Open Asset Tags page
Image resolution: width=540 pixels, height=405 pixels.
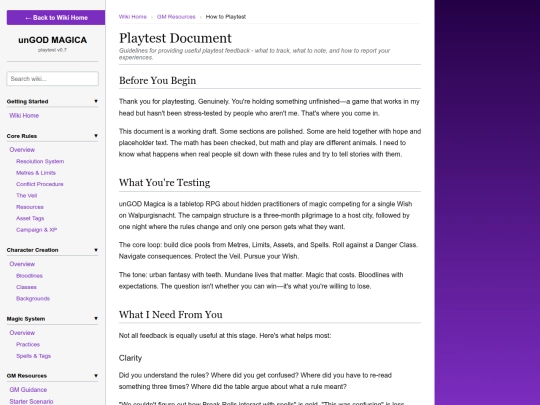pyautogui.click(x=30, y=218)
